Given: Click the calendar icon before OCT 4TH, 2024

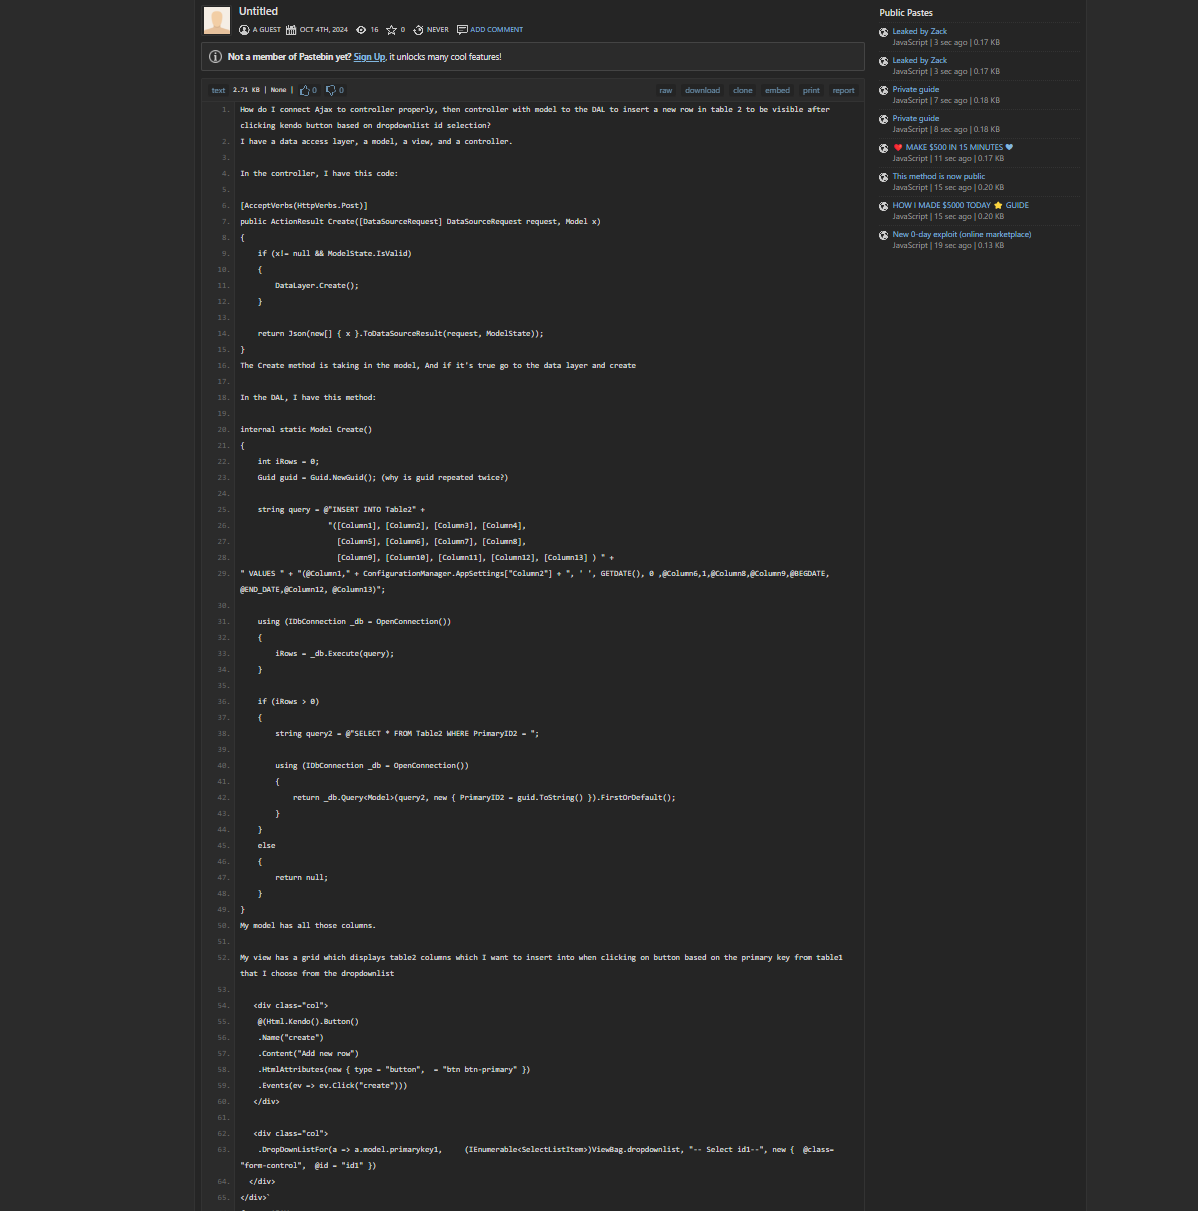Looking at the screenshot, I should pos(291,30).
